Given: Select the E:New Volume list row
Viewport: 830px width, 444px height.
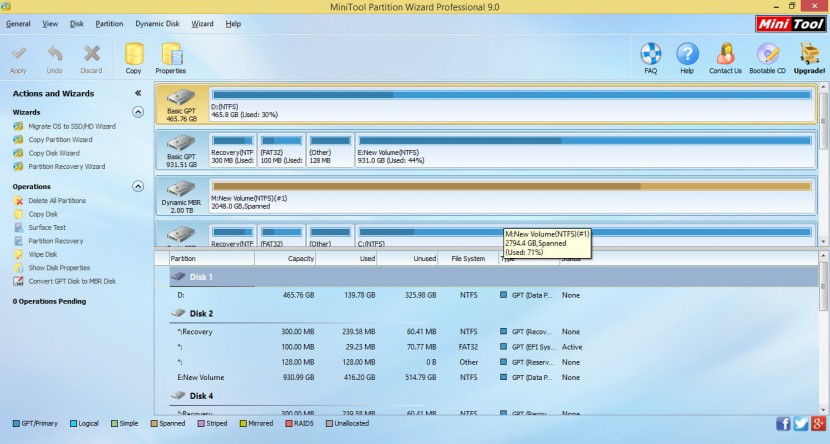Looking at the screenshot, I should (487, 377).
